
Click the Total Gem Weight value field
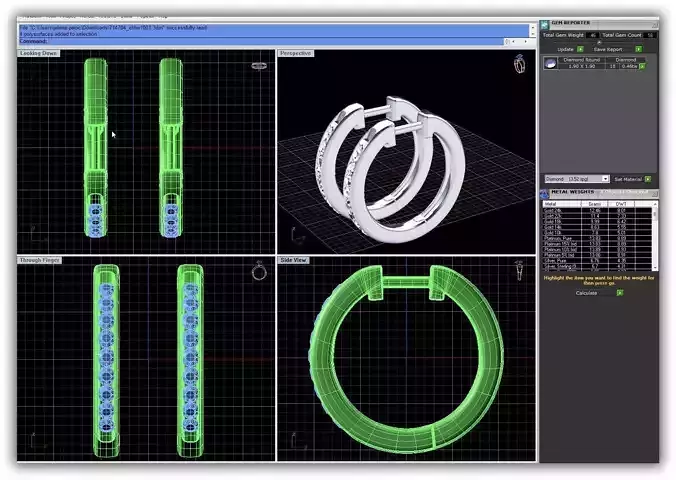593,35
